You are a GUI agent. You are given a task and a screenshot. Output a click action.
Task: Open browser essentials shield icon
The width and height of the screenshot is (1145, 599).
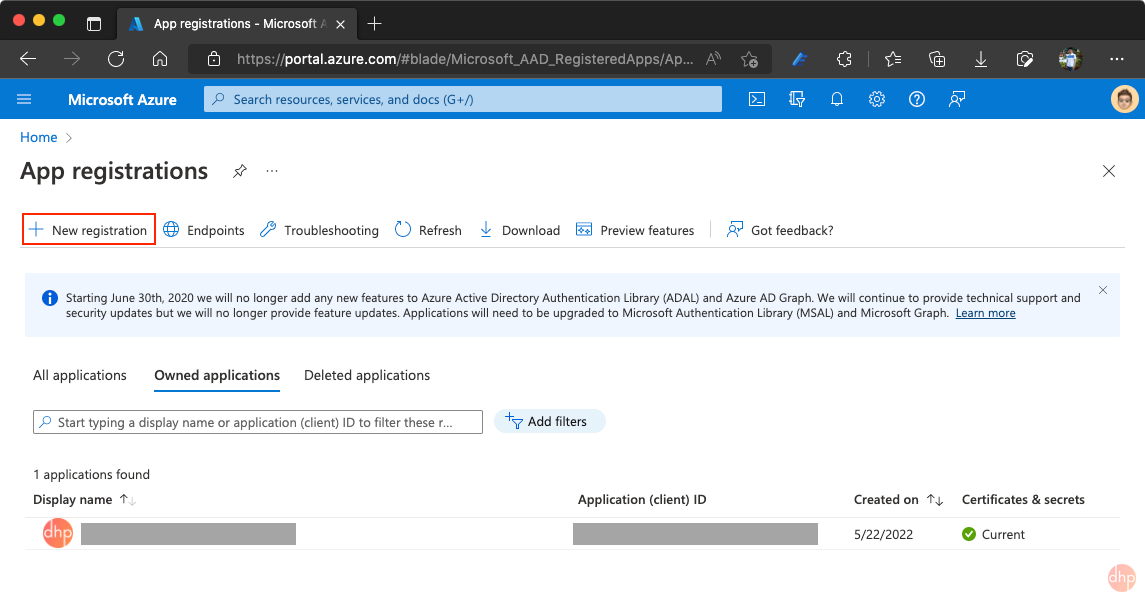point(1025,59)
